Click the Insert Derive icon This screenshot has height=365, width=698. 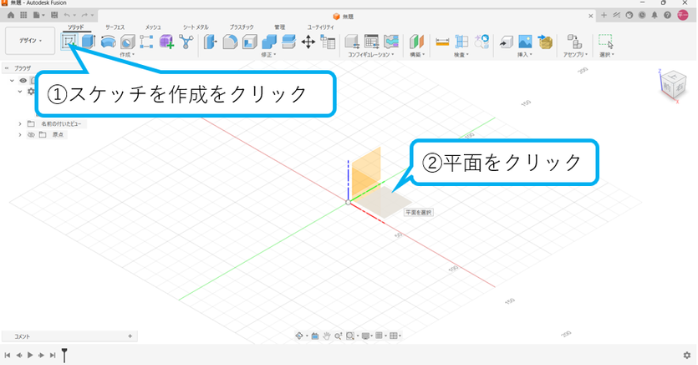[x=506, y=42]
